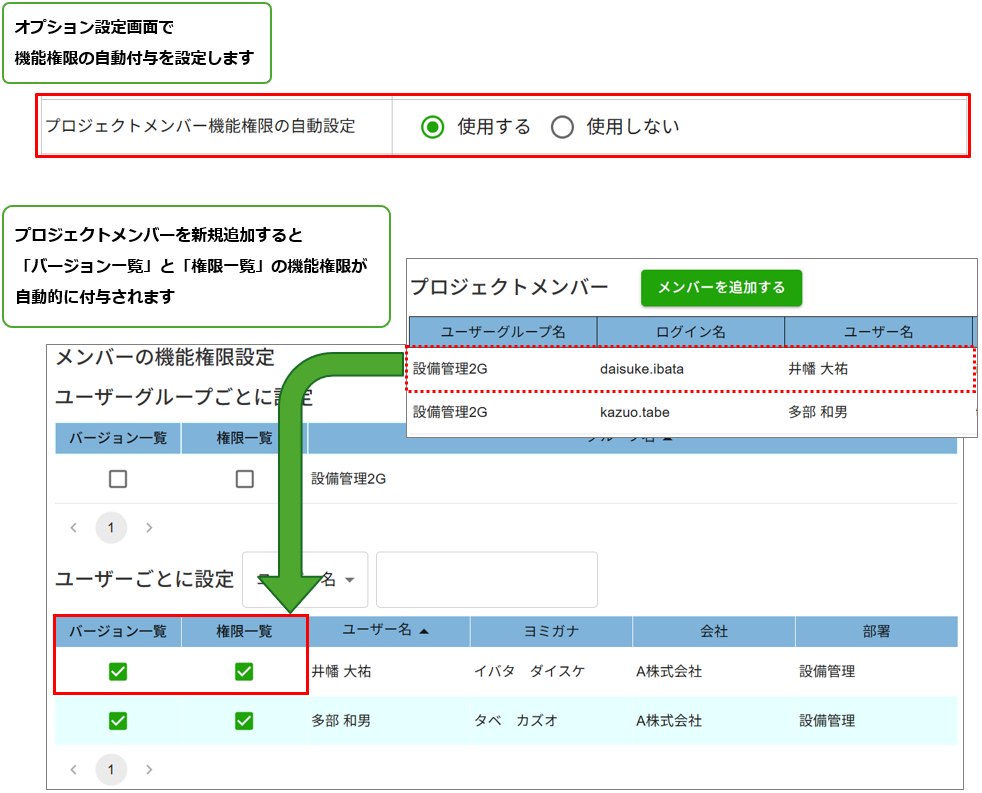This screenshot has height=793, width=982.
Task: Check バージョン一覧 box for 設備管理2G group
Action: pos(118,479)
